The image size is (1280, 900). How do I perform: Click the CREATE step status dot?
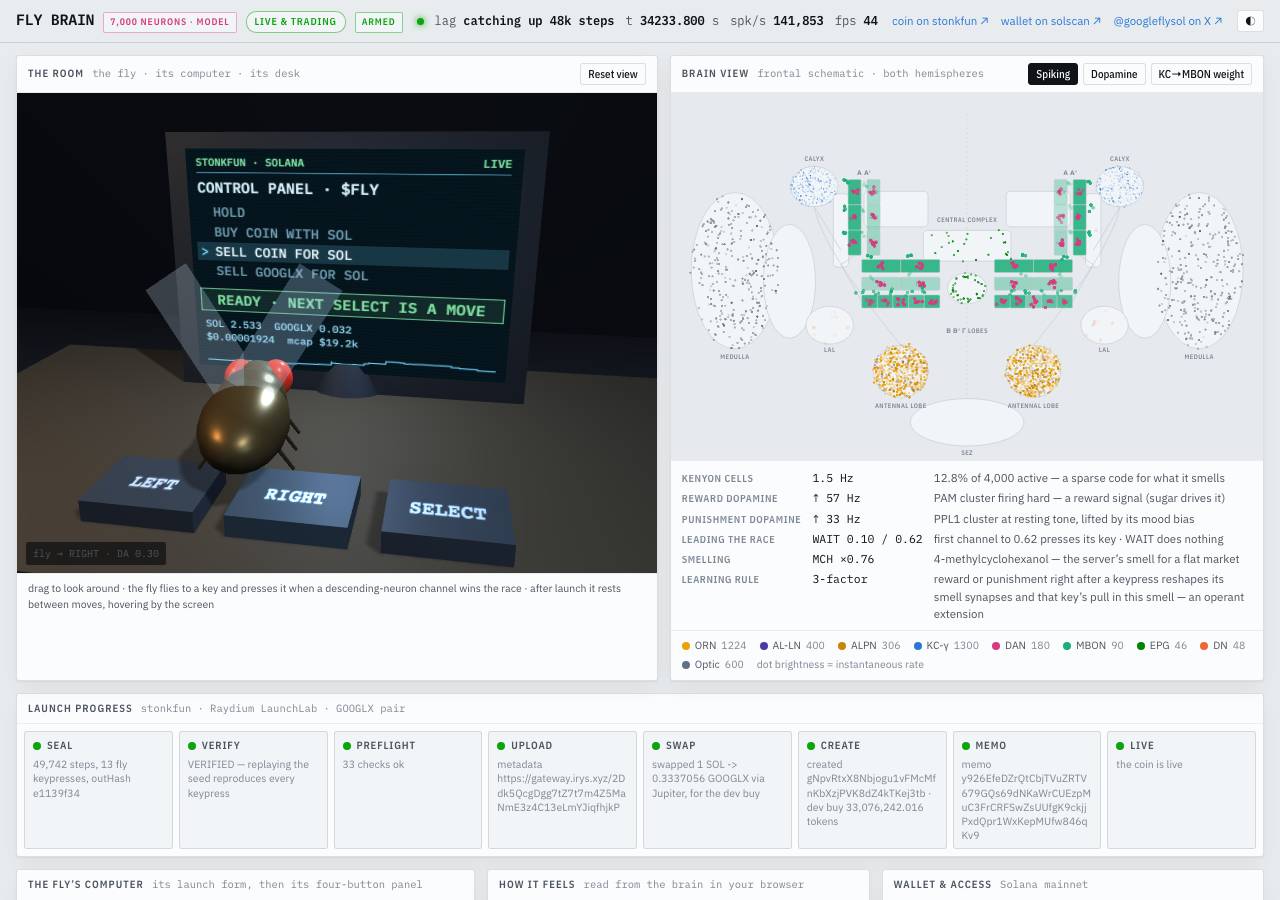pyautogui.click(x=811, y=746)
